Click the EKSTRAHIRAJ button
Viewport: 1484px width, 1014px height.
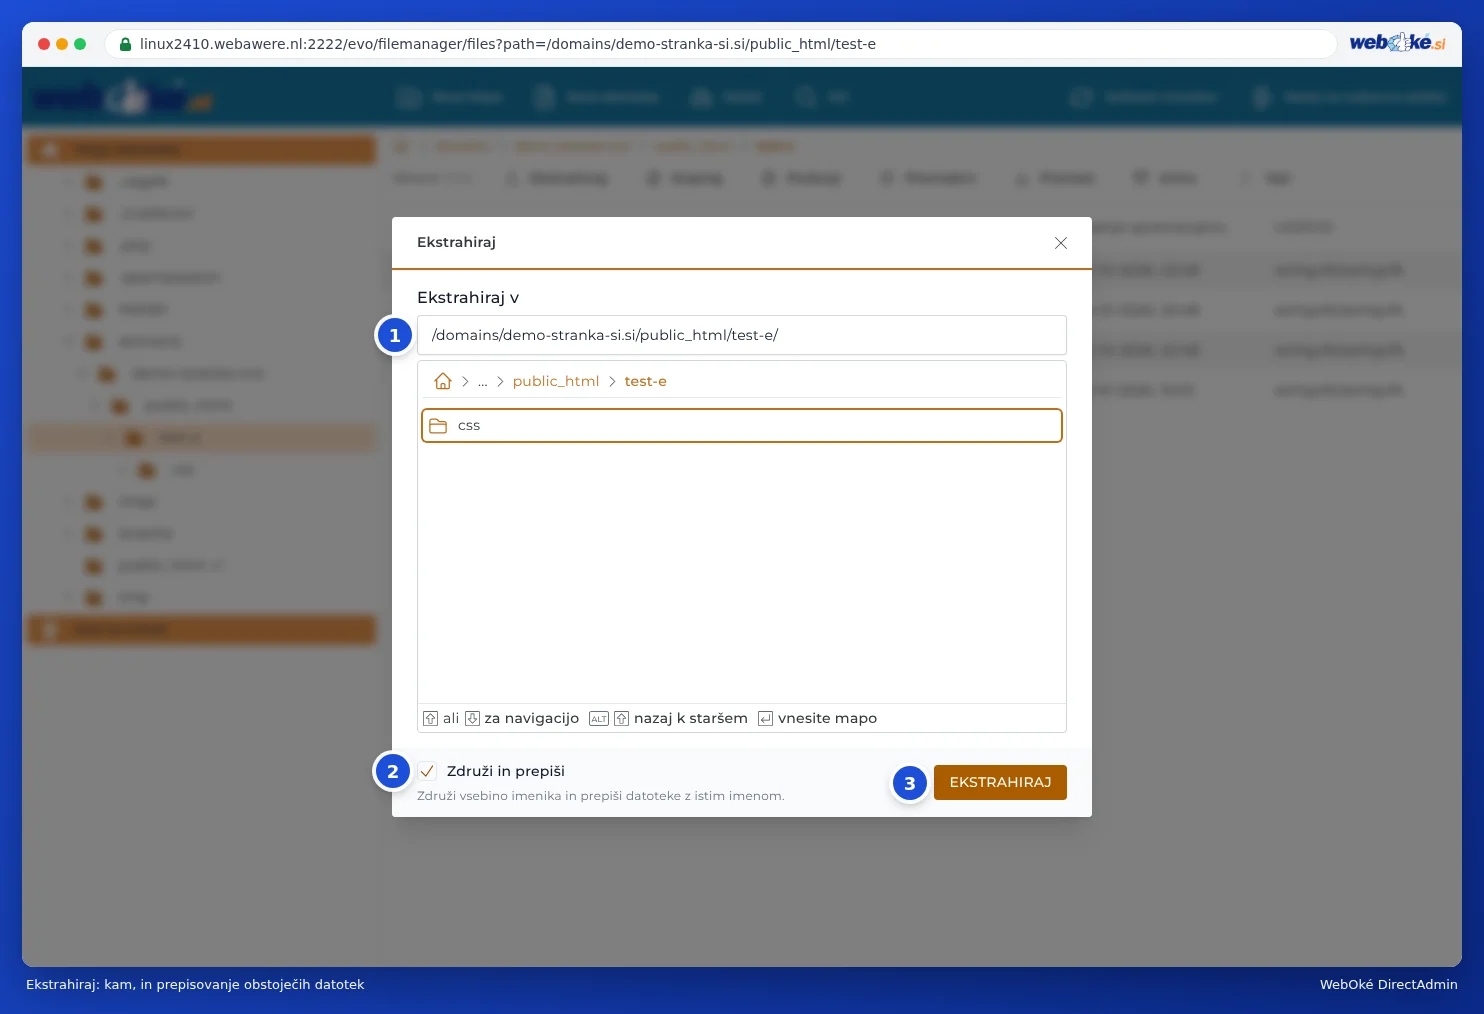pos(1000,782)
